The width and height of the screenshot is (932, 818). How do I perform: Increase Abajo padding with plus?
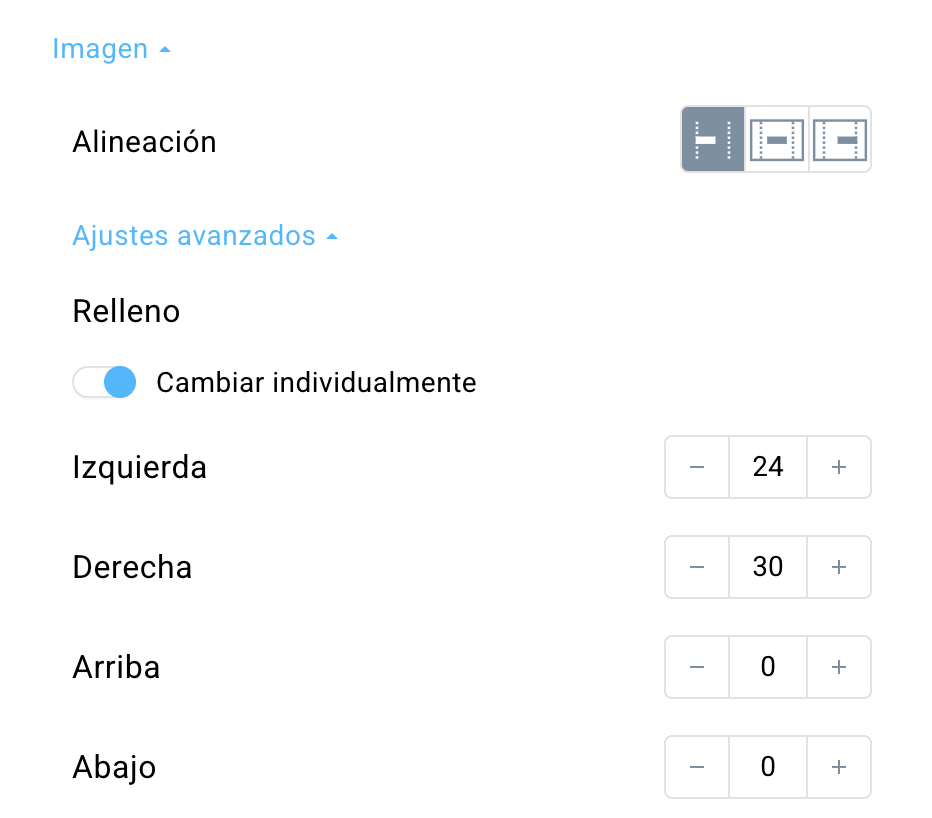[839, 767]
